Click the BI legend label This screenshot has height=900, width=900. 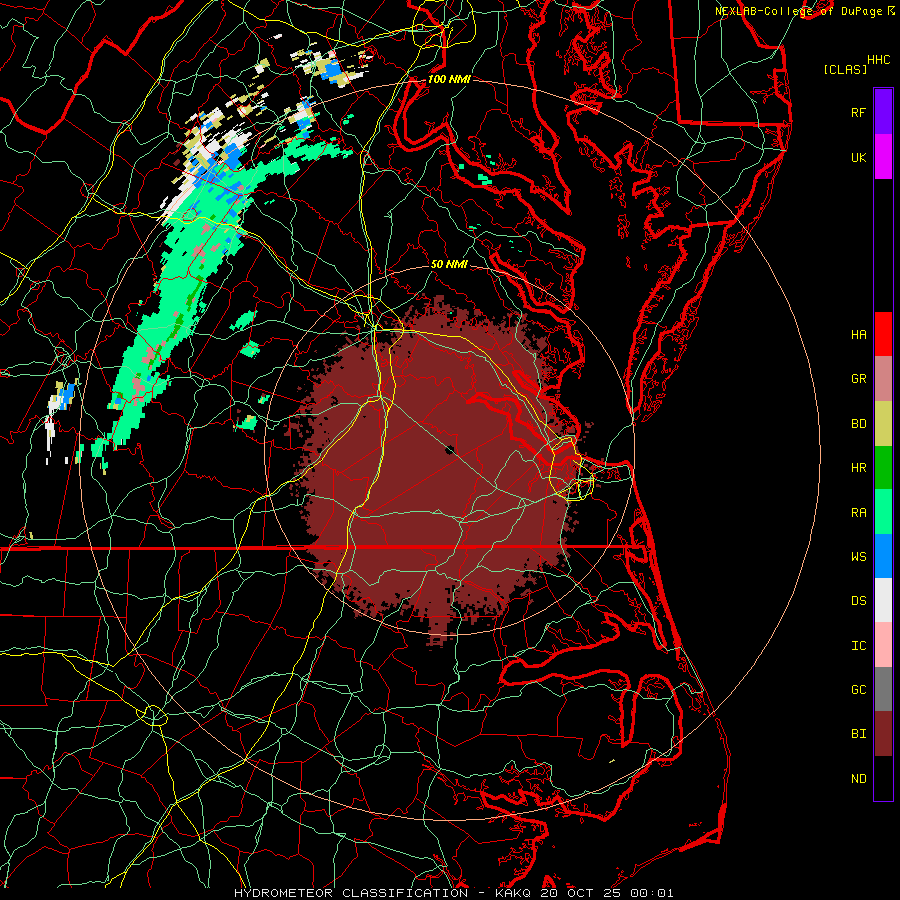click(x=858, y=734)
